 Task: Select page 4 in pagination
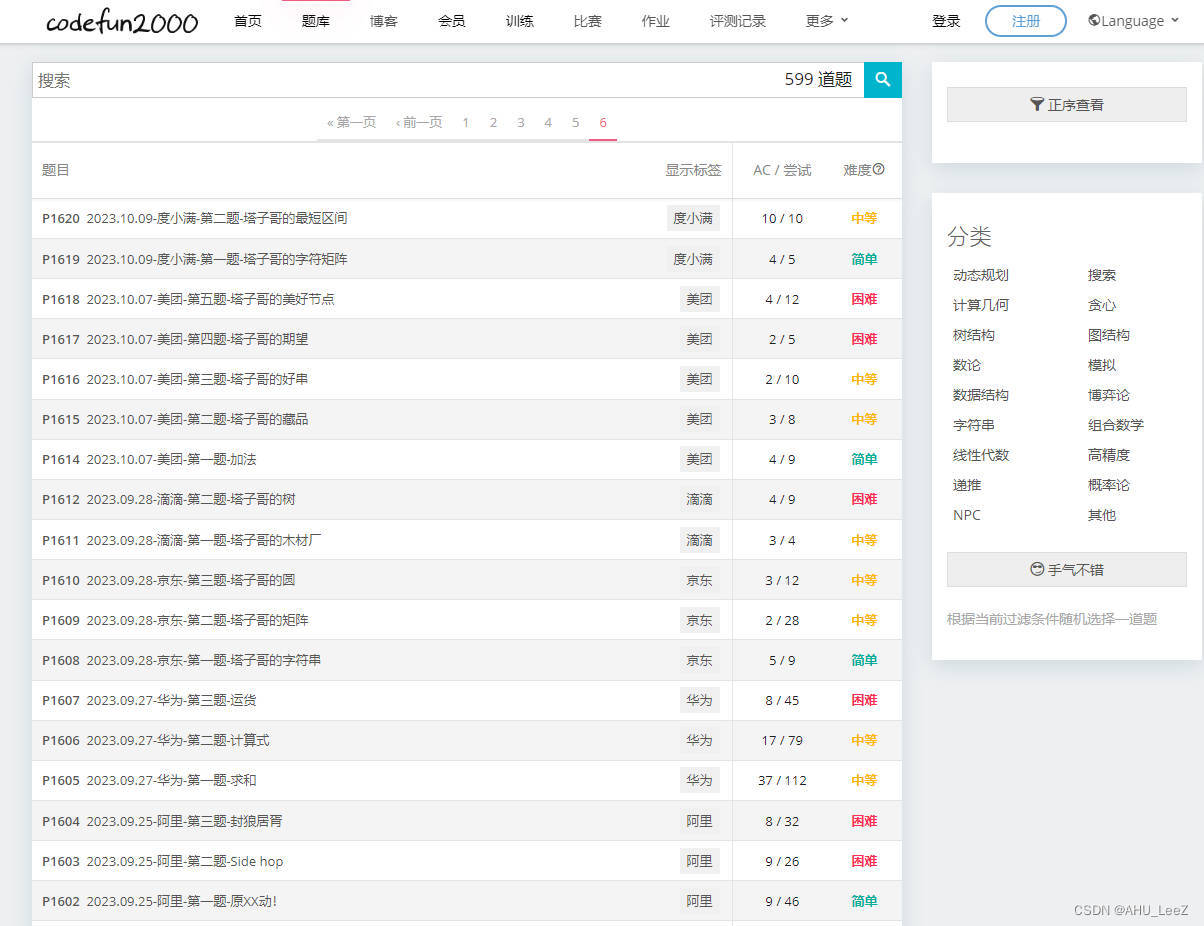(548, 122)
